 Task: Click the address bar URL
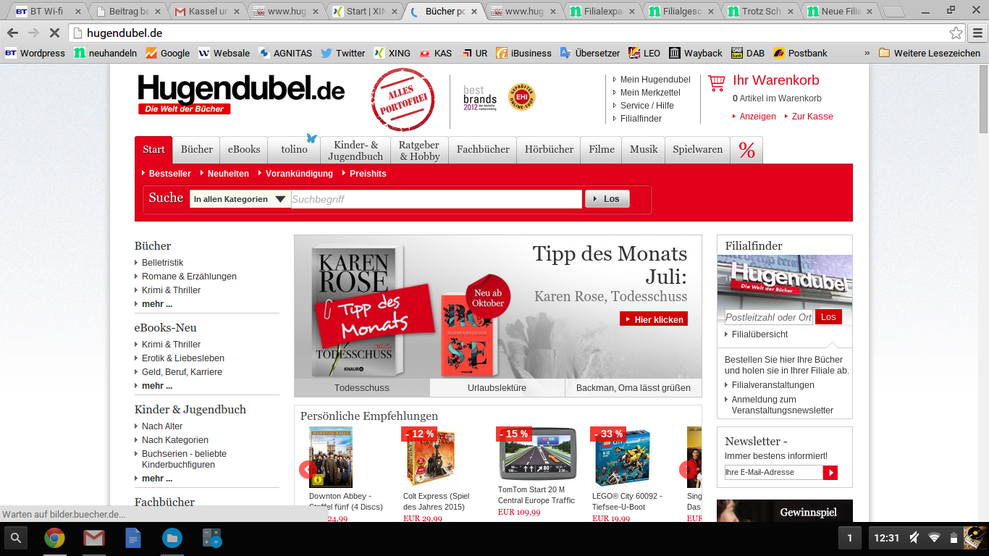click(124, 33)
